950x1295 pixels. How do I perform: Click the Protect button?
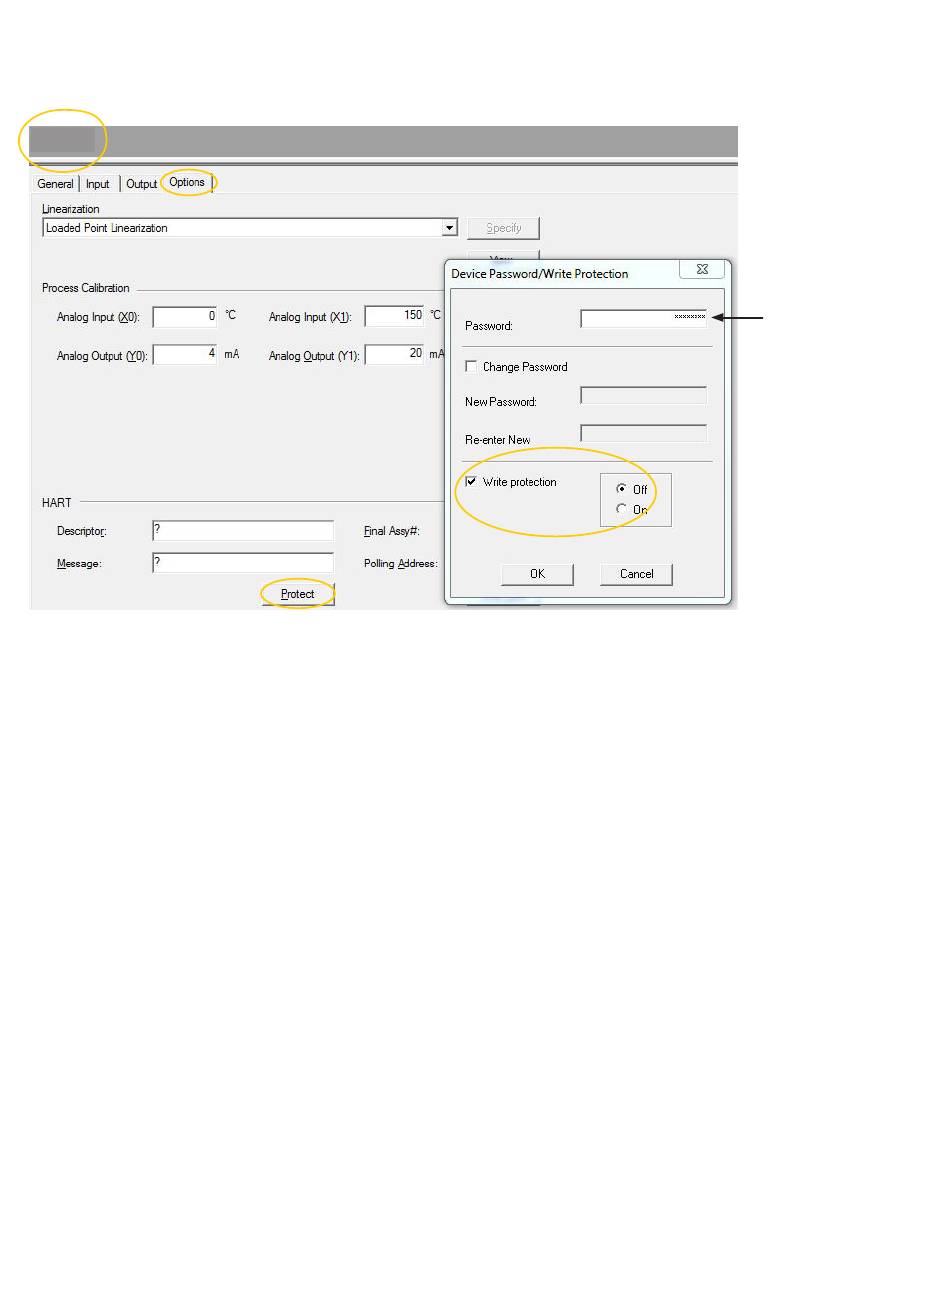pyautogui.click(x=298, y=594)
